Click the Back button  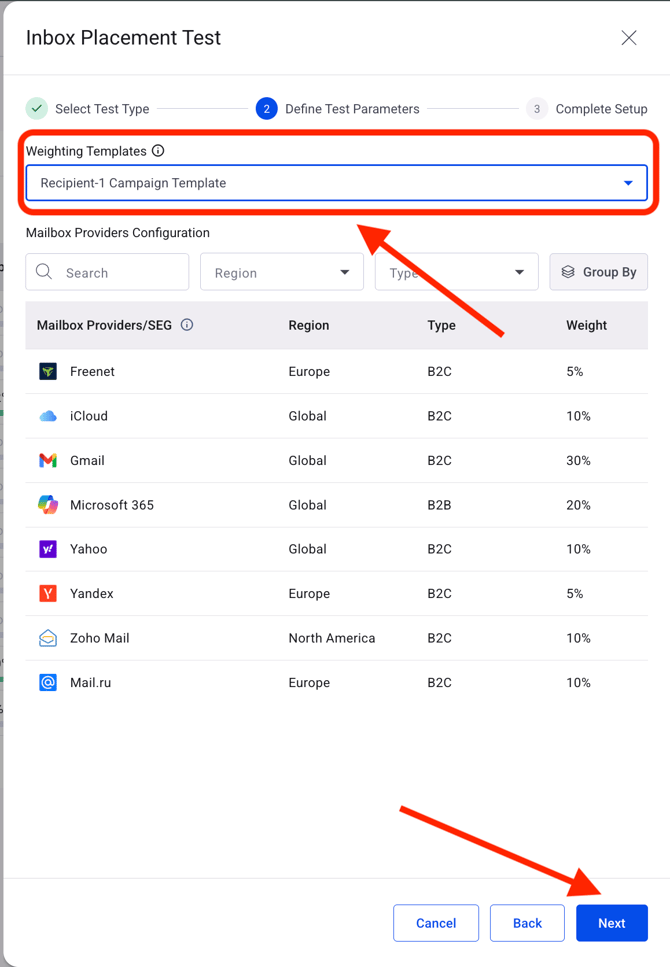coord(527,923)
